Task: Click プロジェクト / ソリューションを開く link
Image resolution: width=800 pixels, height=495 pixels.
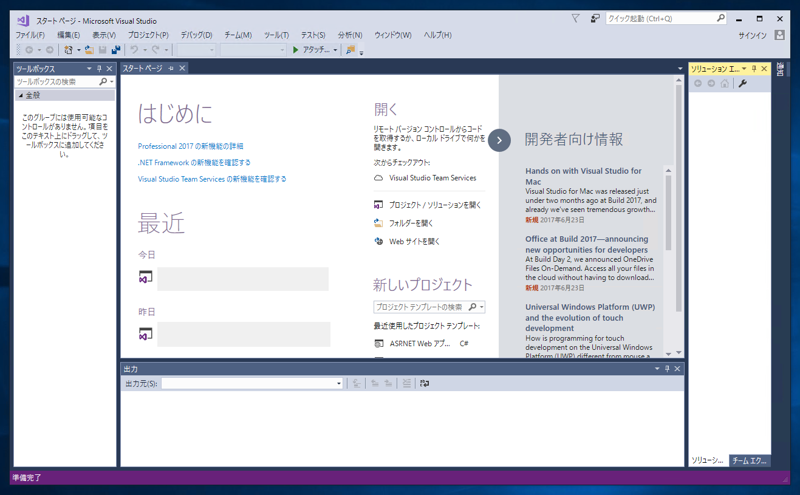Action: [x=435, y=205]
